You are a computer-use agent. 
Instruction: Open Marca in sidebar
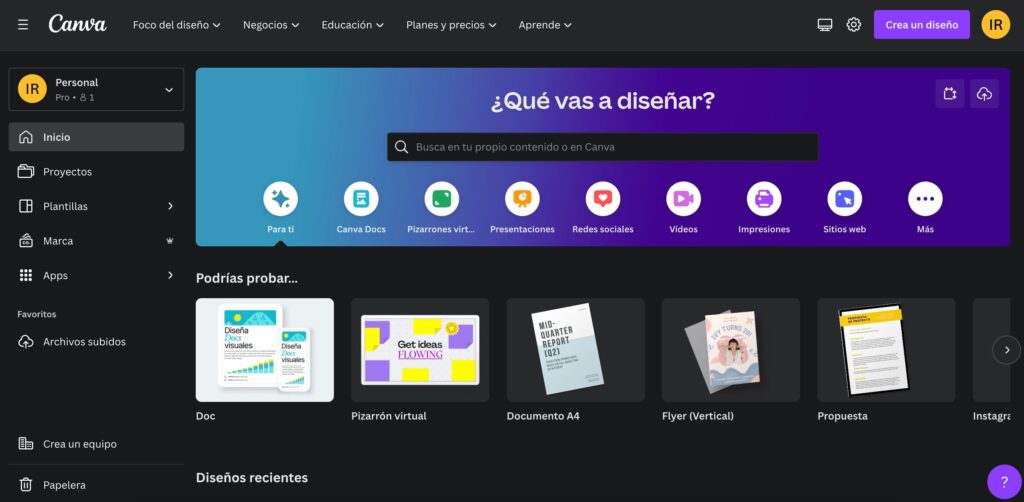click(96, 241)
